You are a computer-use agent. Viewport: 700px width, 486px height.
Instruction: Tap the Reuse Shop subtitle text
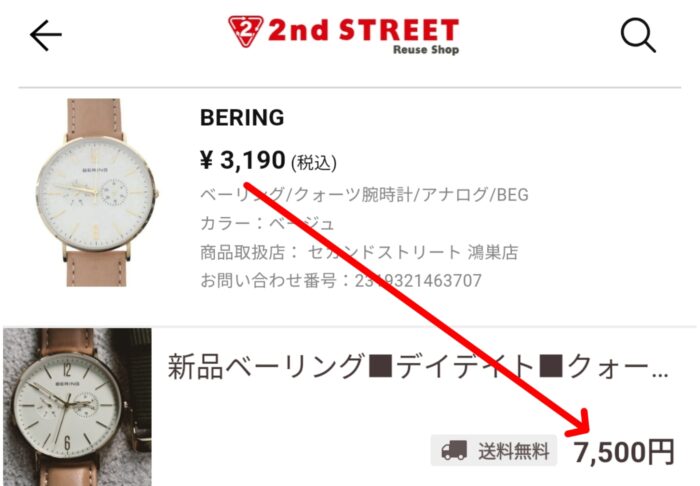426,50
